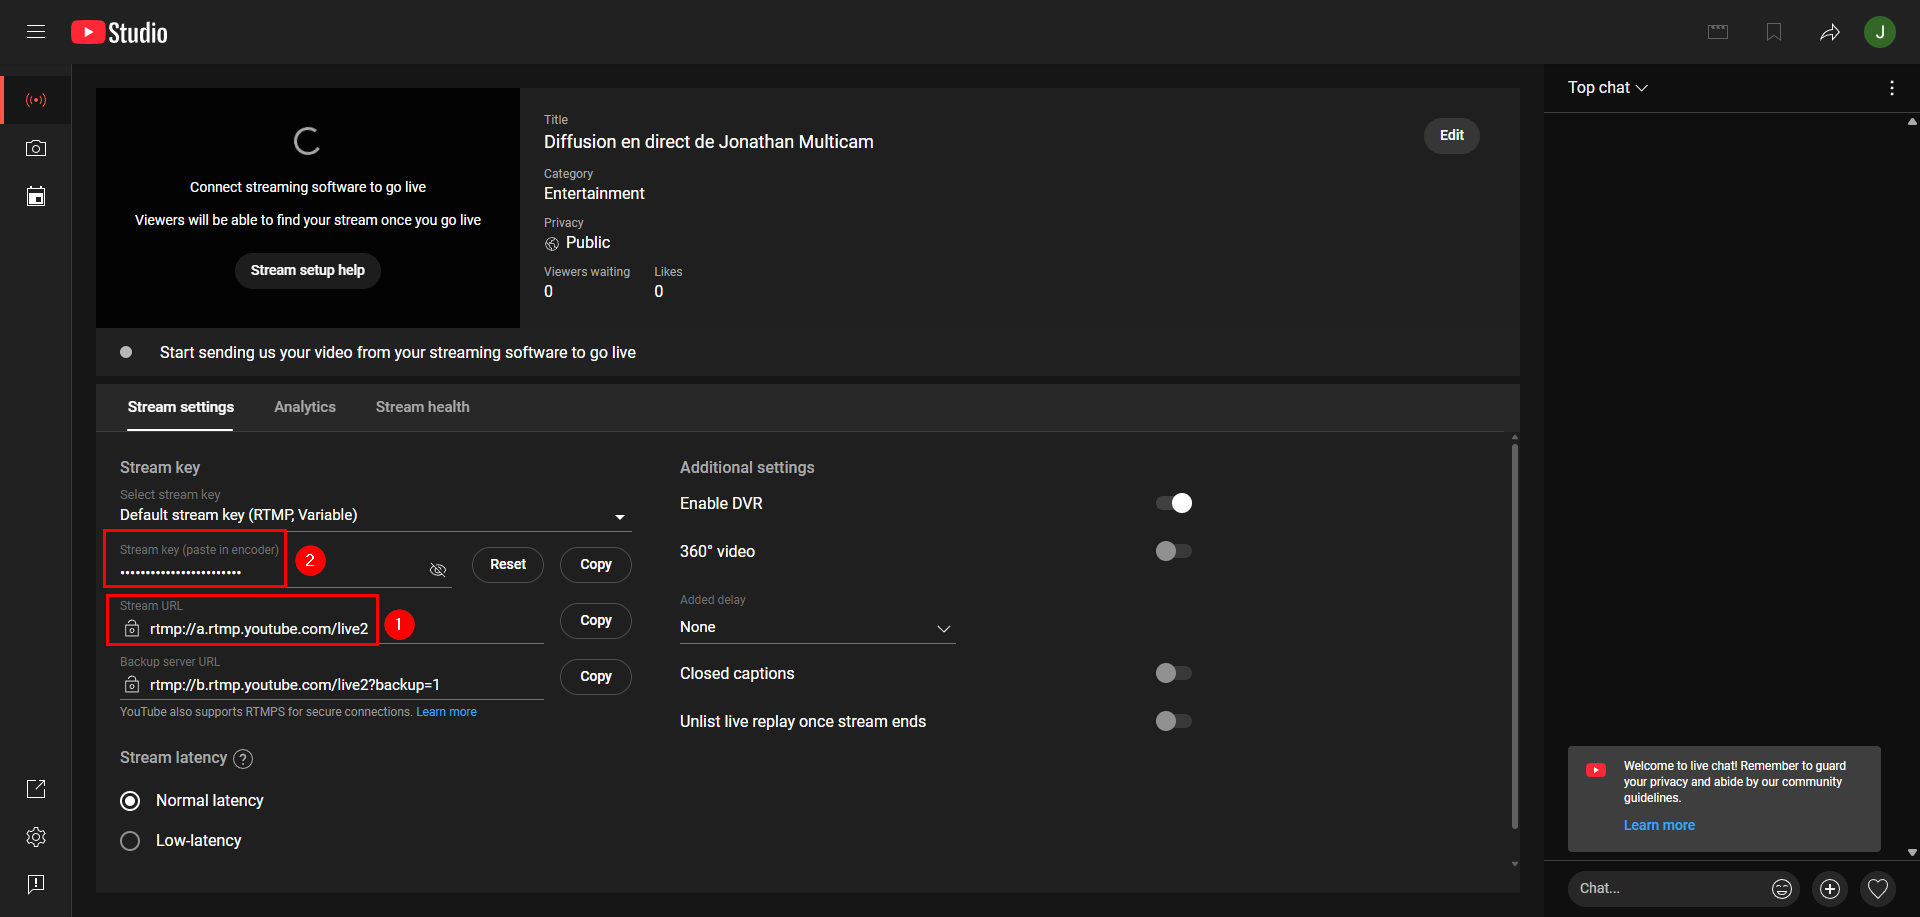Turn on Closed captions switch
The width and height of the screenshot is (1920, 917).
(1174, 673)
